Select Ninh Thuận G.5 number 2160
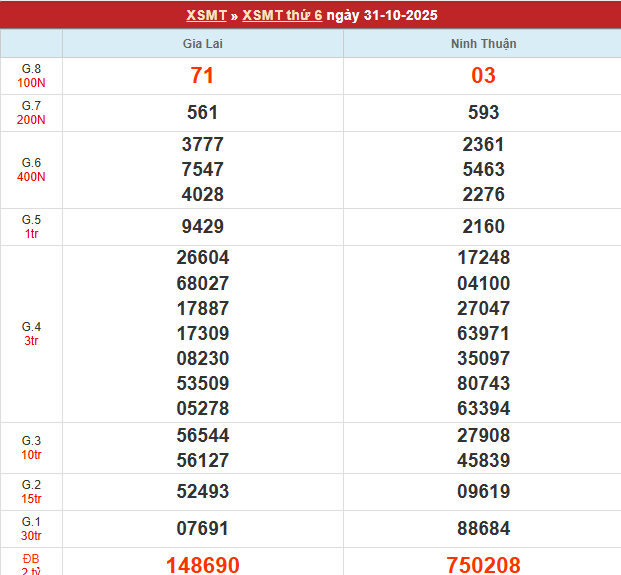This screenshot has width=621, height=575. 483,227
